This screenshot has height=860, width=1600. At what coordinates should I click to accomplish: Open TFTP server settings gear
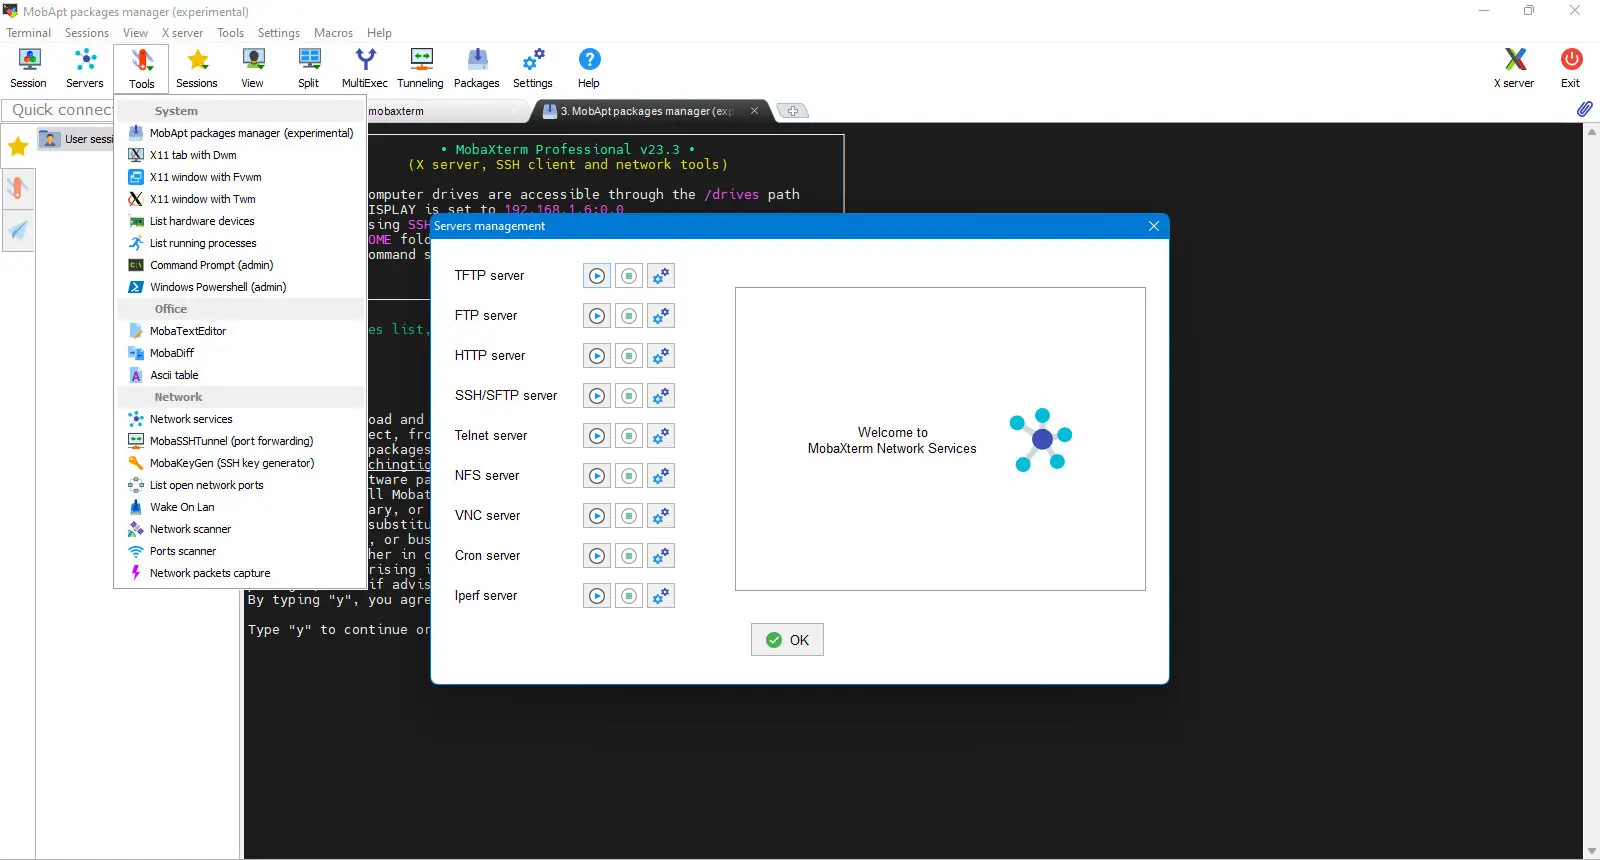(661, 276)
